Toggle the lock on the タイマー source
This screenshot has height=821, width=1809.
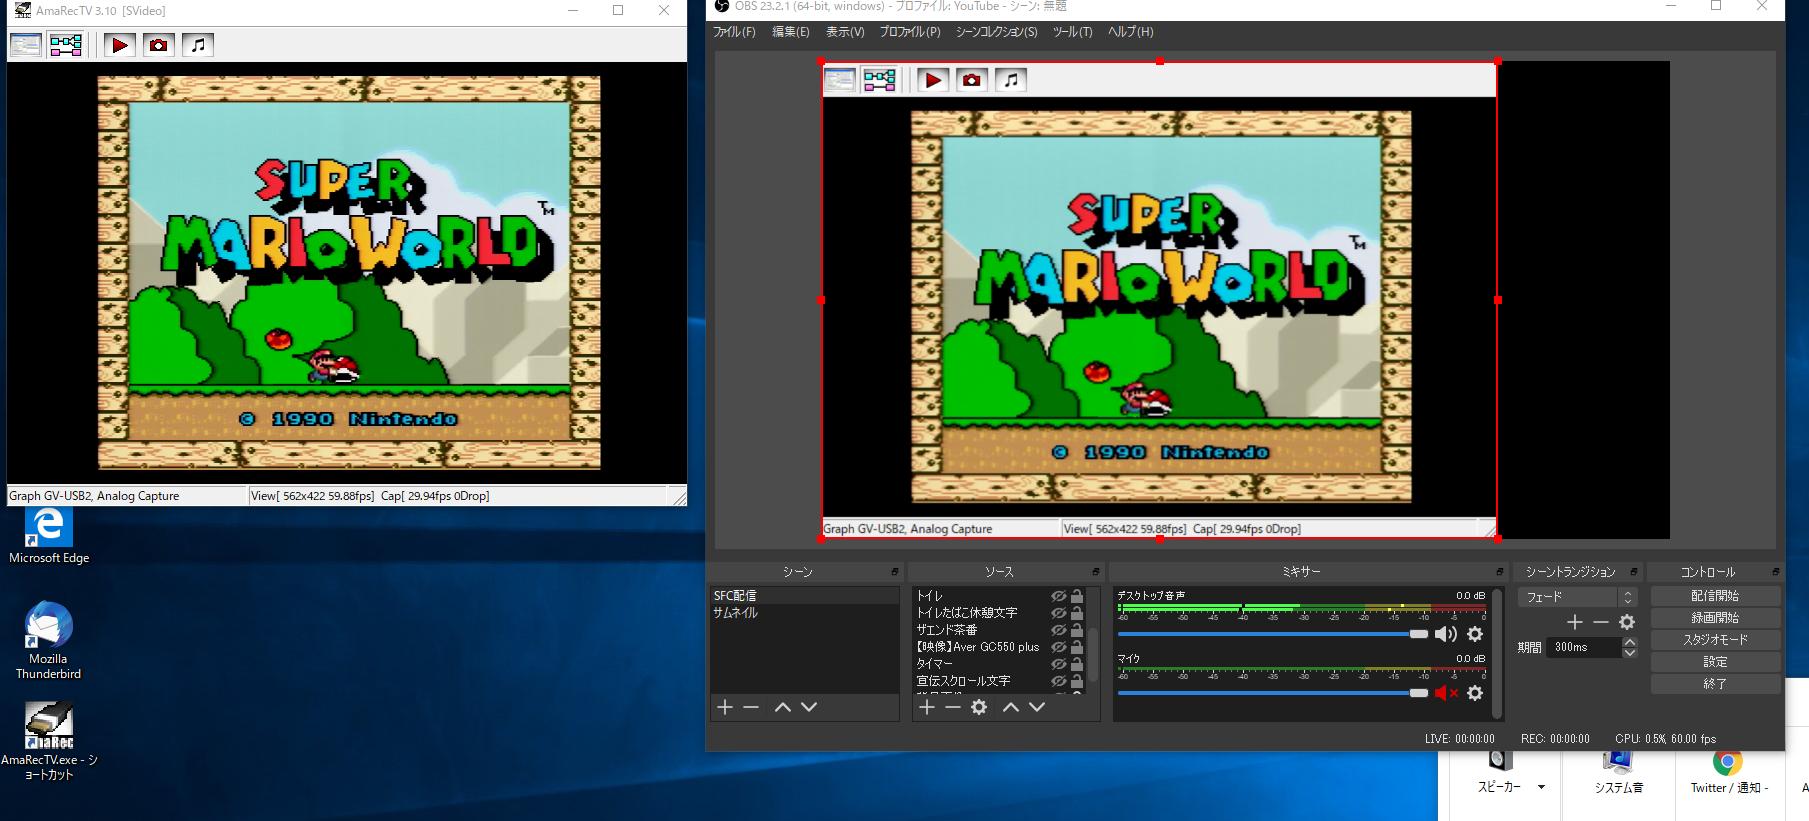tap(1077, 664)
